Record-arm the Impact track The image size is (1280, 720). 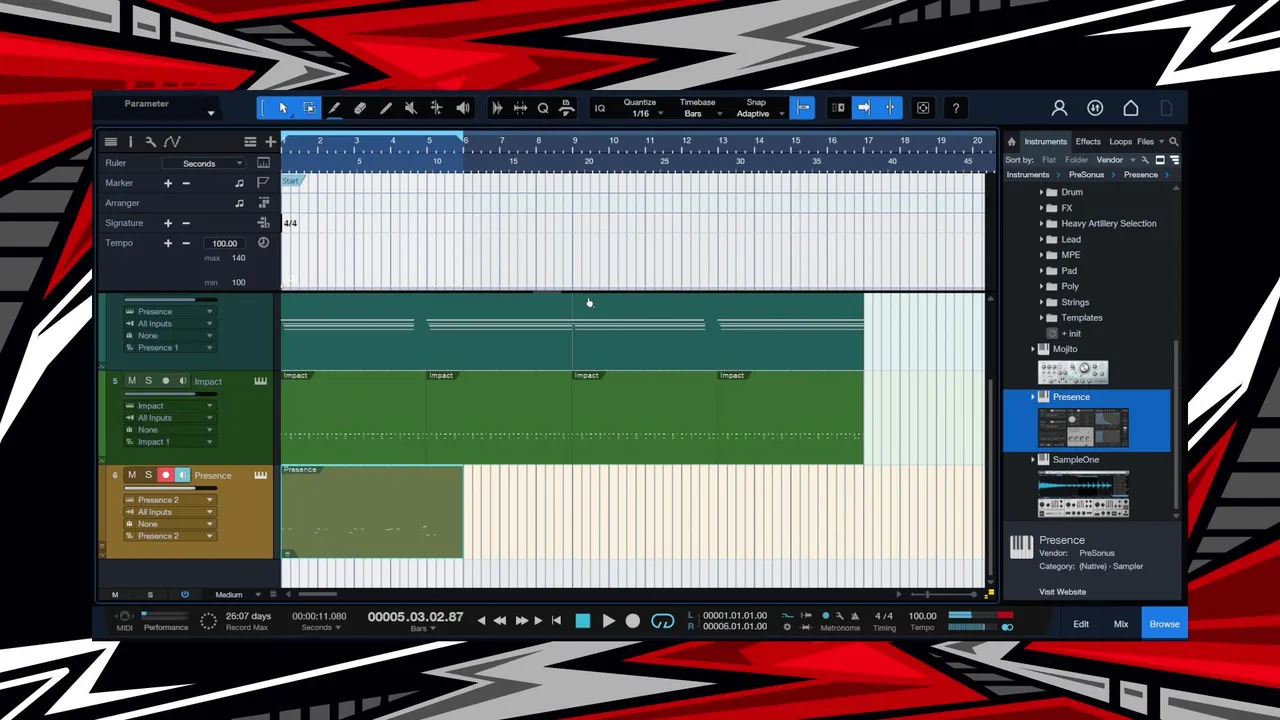165,381
